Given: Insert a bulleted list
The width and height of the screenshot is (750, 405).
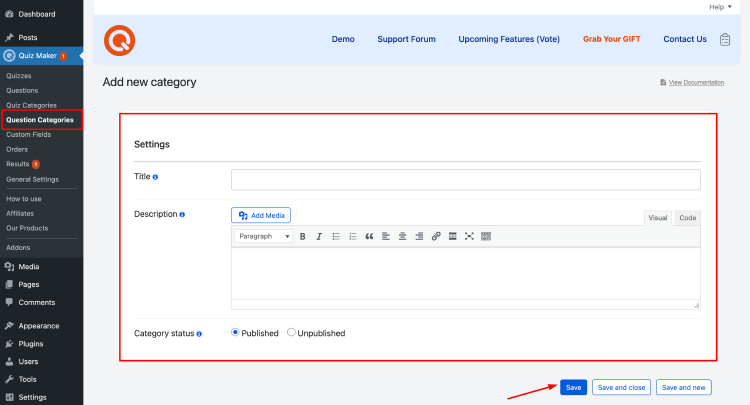Looking at the screenshot, I should pos(336,236).
